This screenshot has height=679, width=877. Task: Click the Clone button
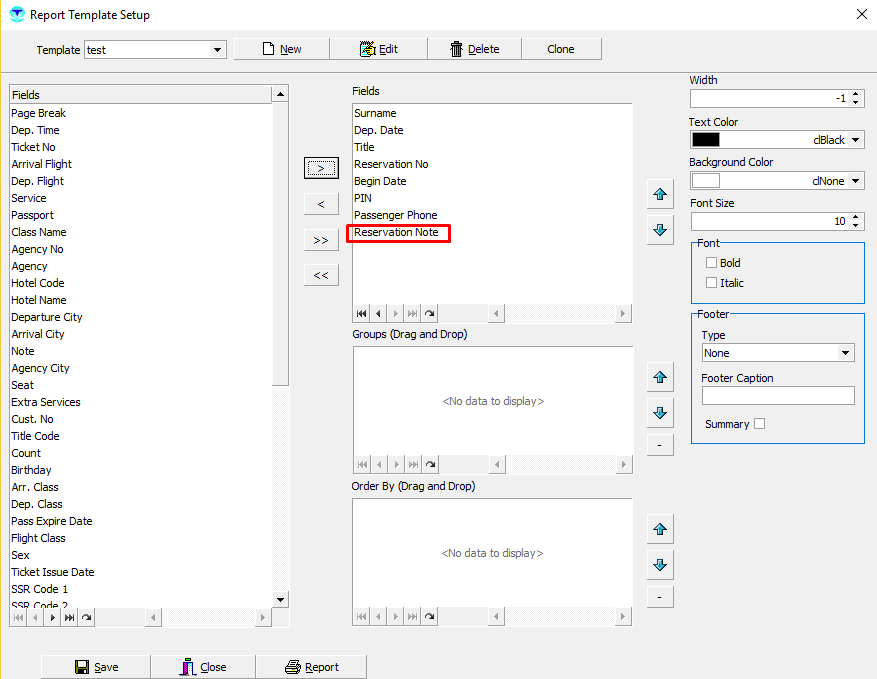click(x=561, y=49)
